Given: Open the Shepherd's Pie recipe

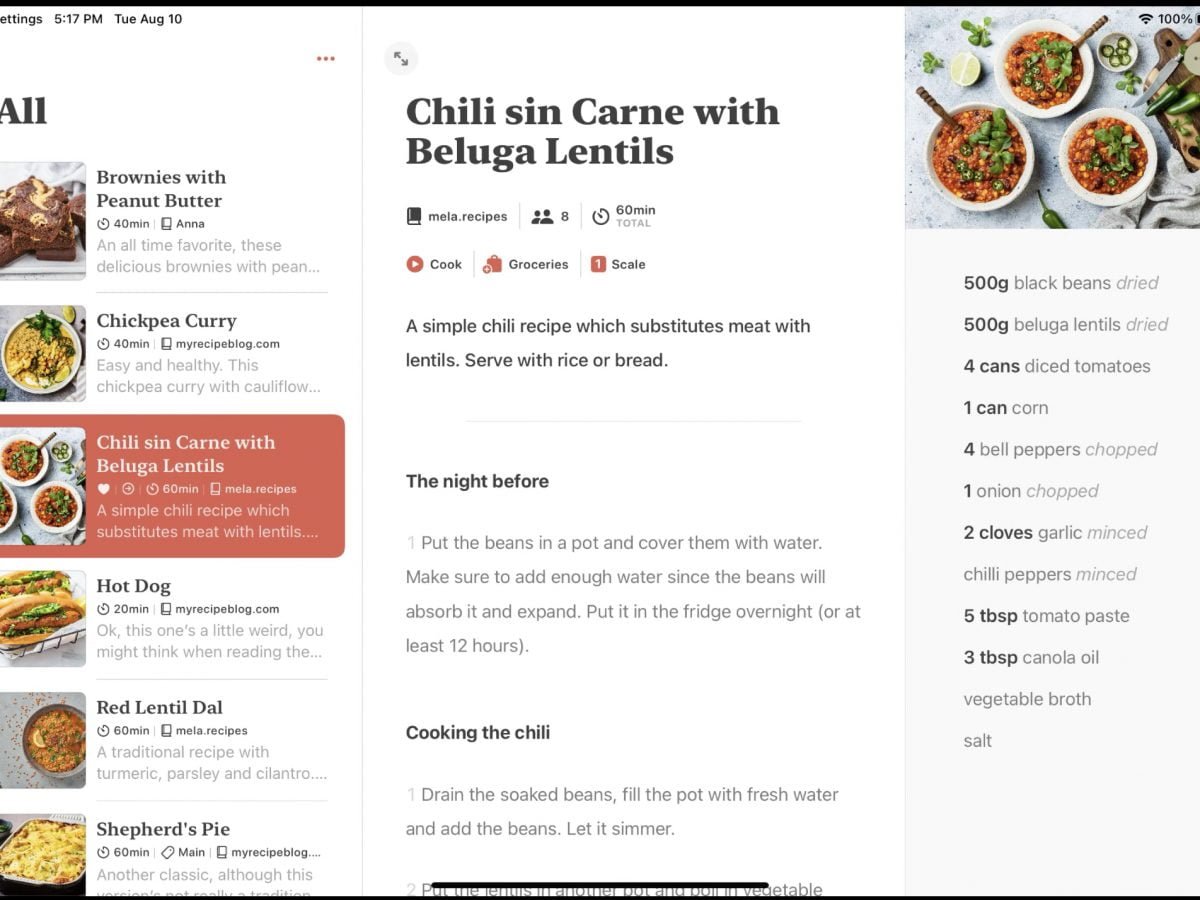Looking at the screenshot, I should pyautogui.click(x=163, y=829).
